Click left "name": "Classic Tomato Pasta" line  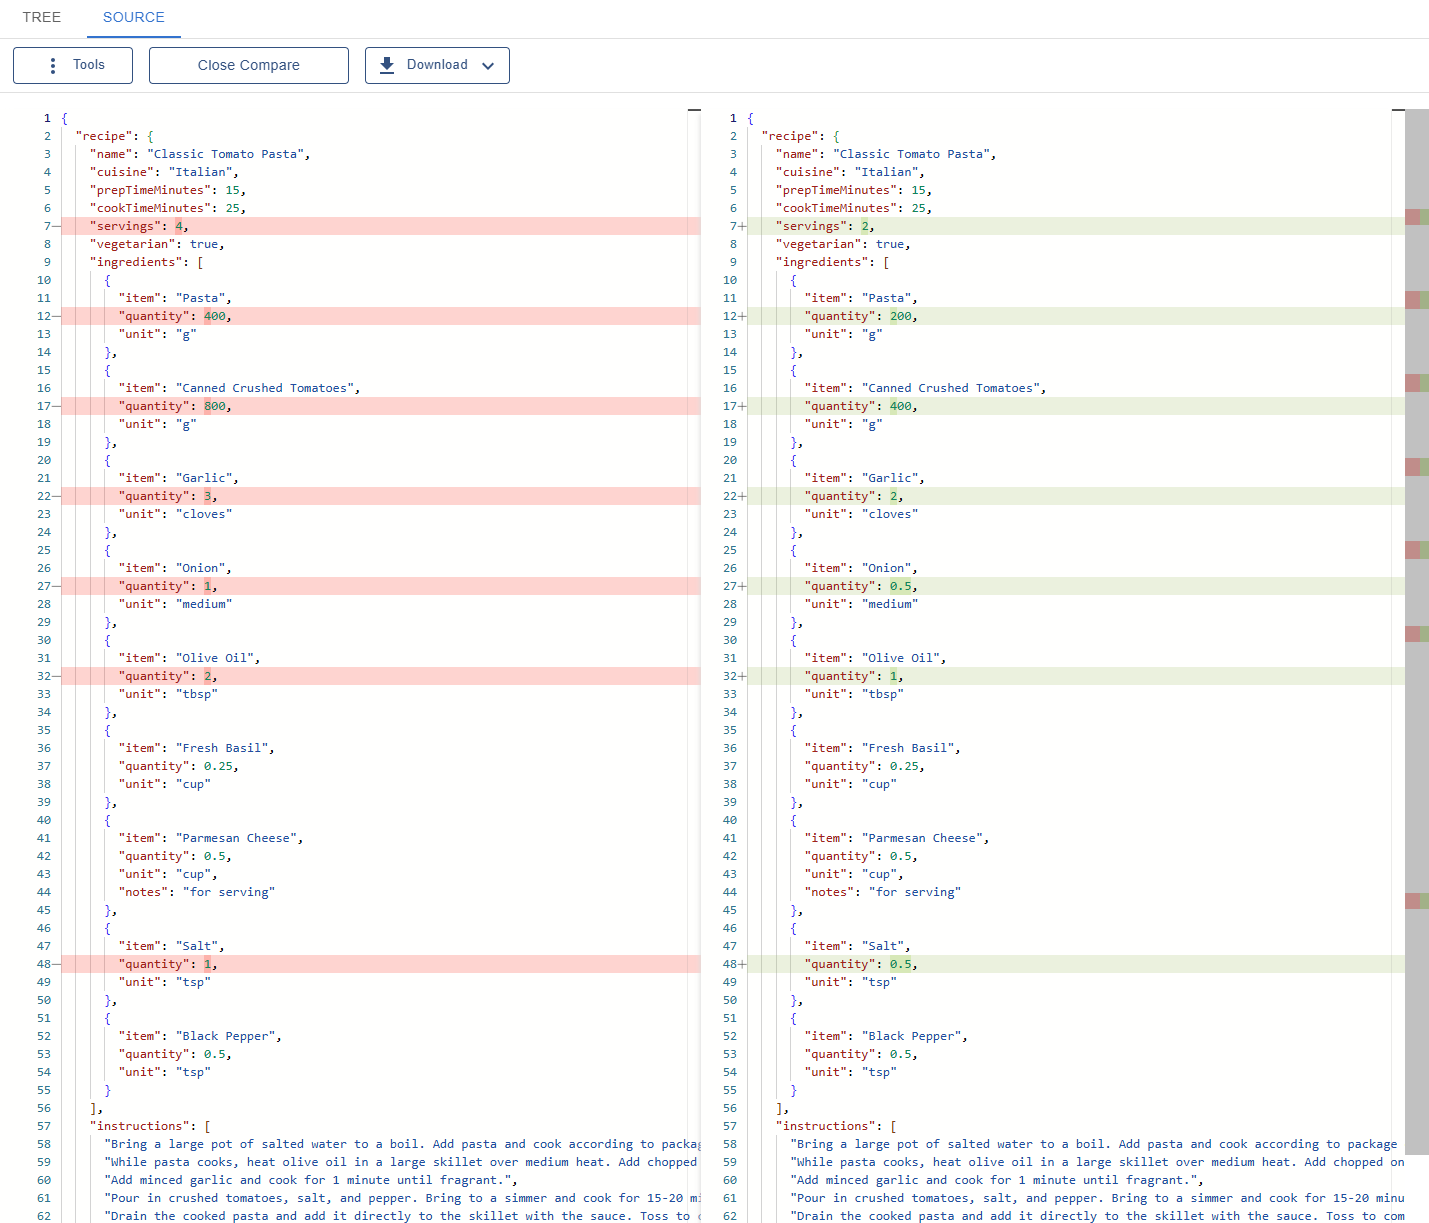tap(200, 154)
